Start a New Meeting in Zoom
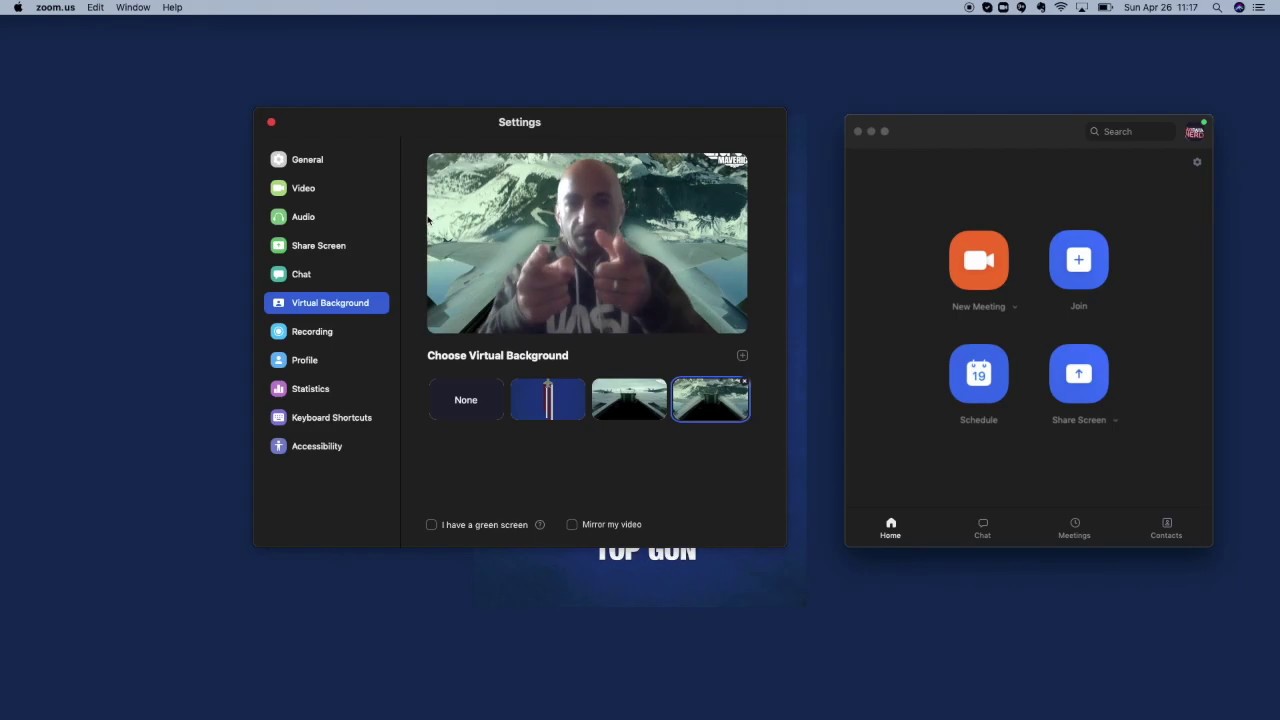This screenshot has width=1280, height=720. click(x=979, y=260)
